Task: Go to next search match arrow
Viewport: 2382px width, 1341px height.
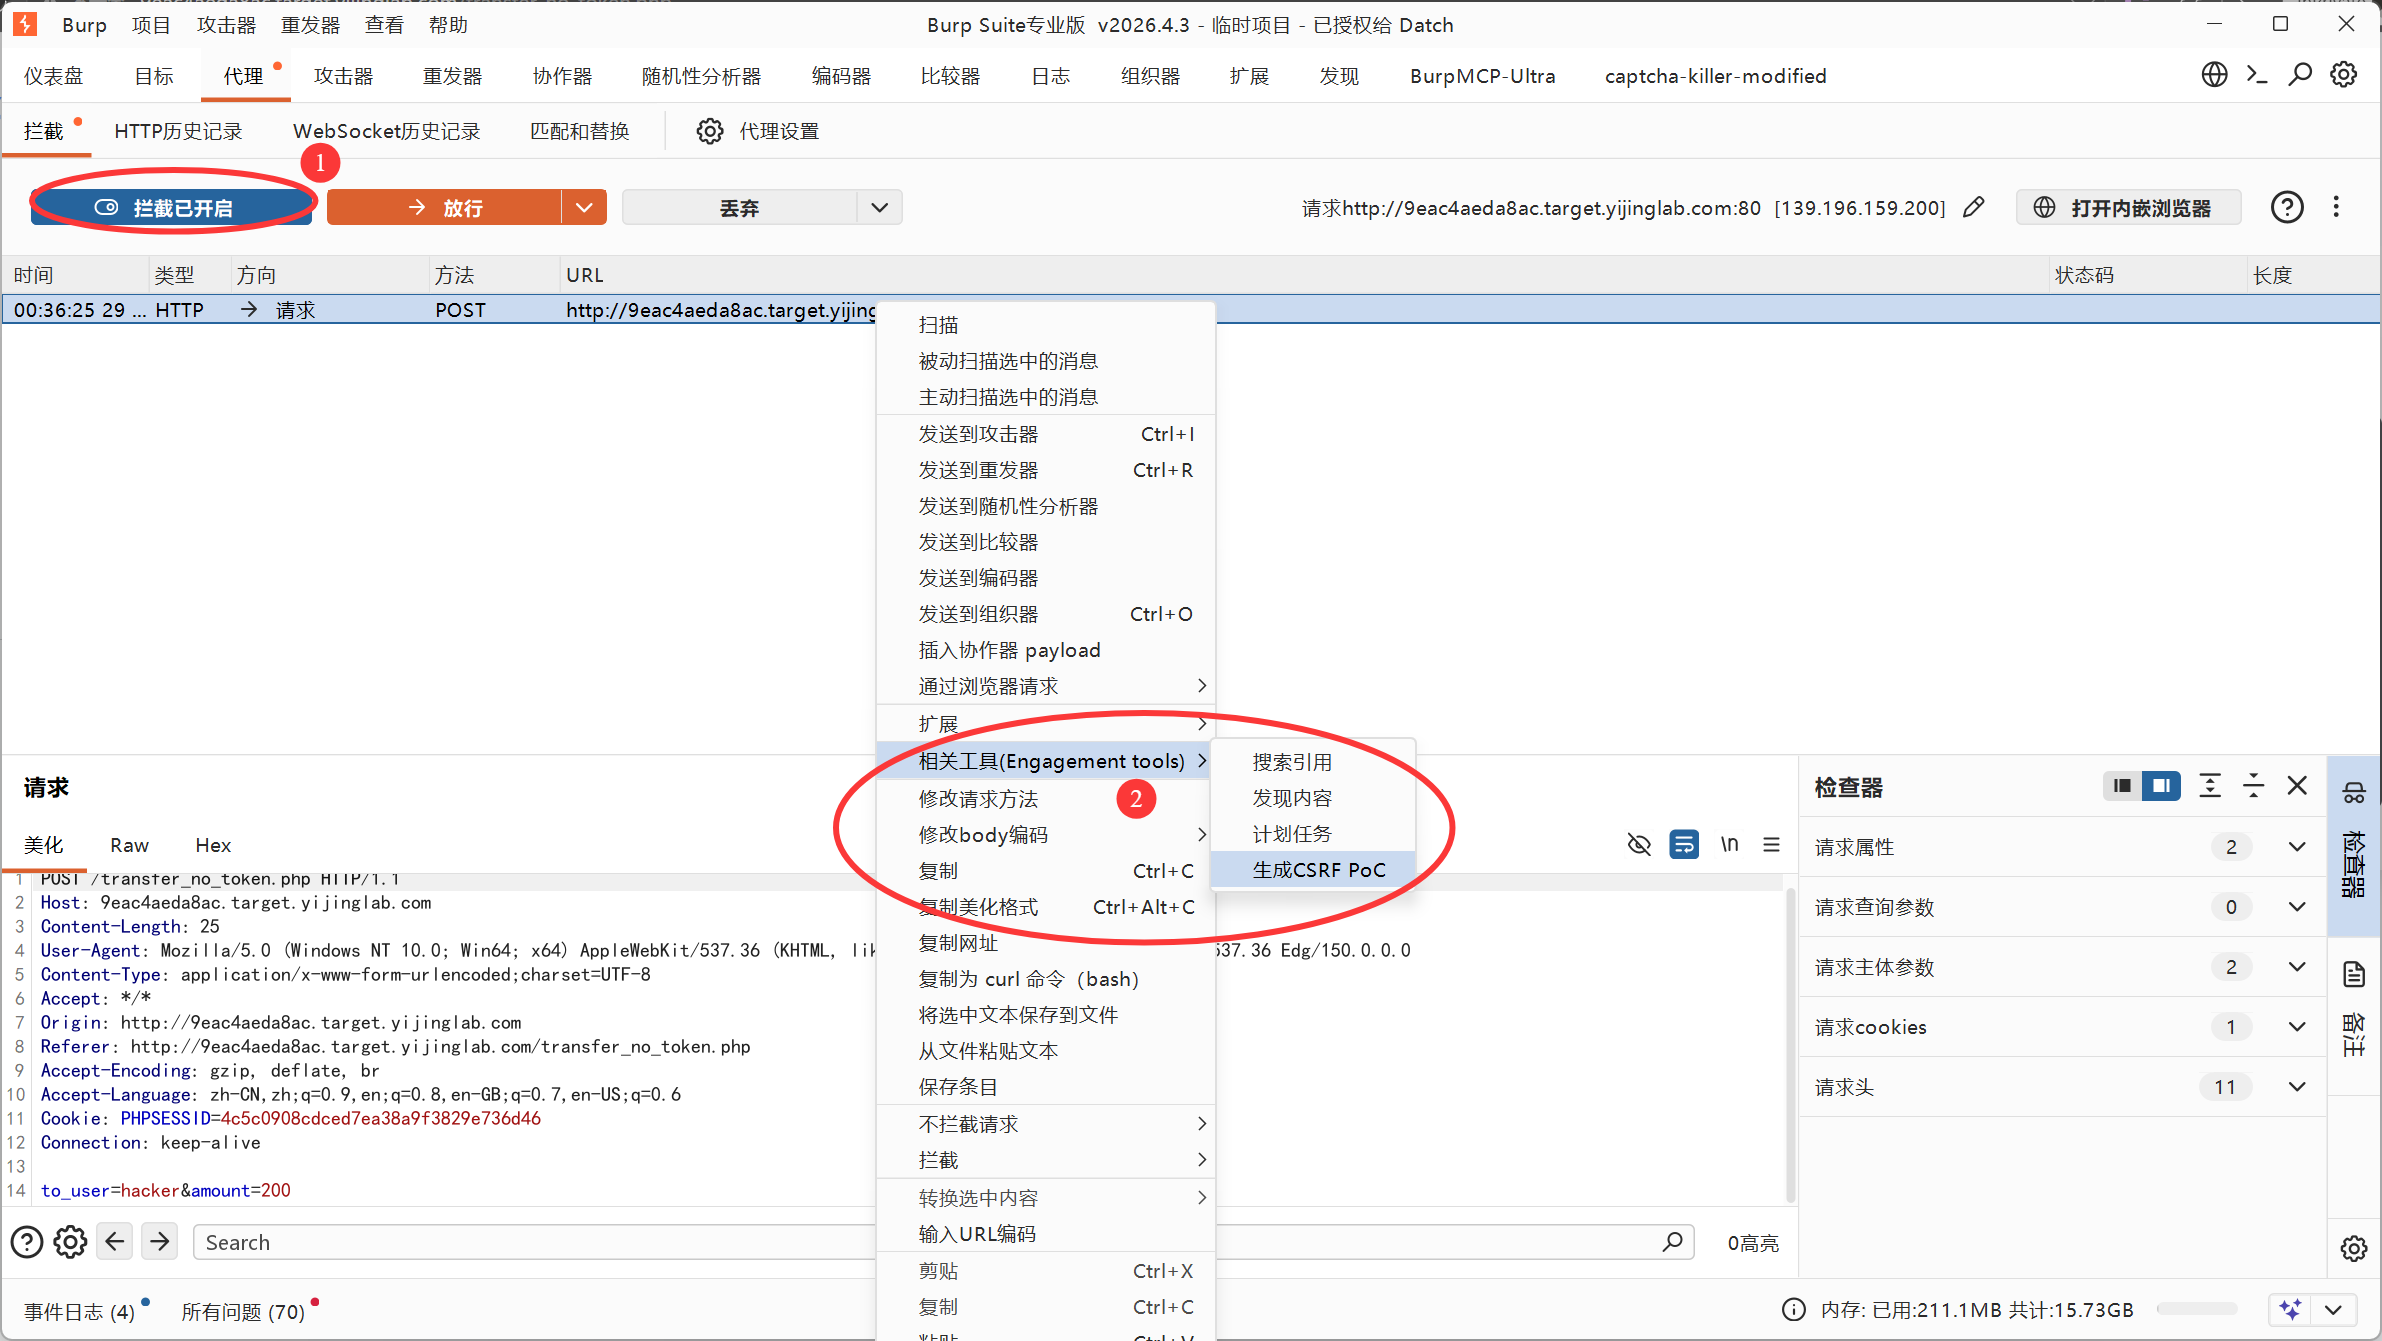Action: point(159,1242)
